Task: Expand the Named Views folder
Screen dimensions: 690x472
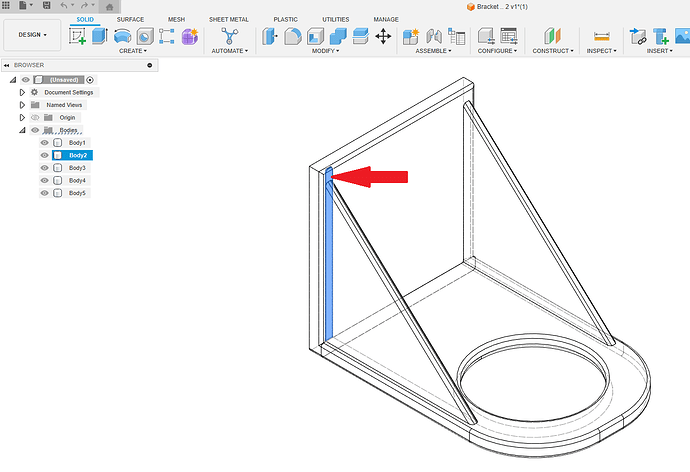Action: coord(22,105)
